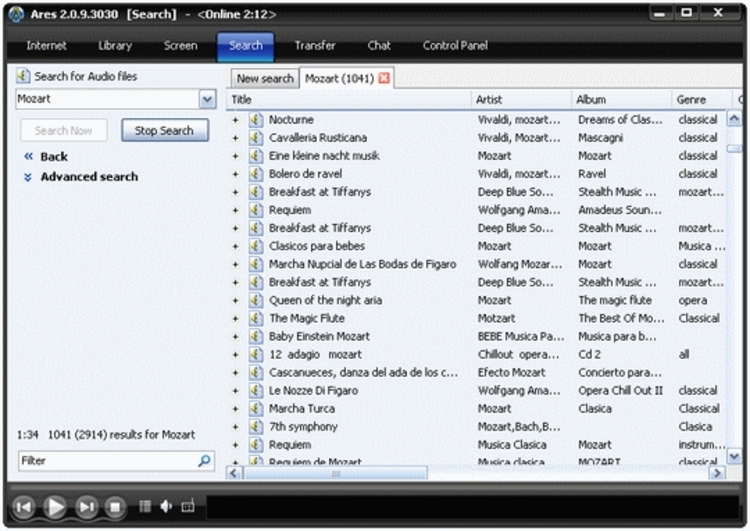Click the Mozart search text field
This screenshot has width=750, height=531.
coord(108,100)
